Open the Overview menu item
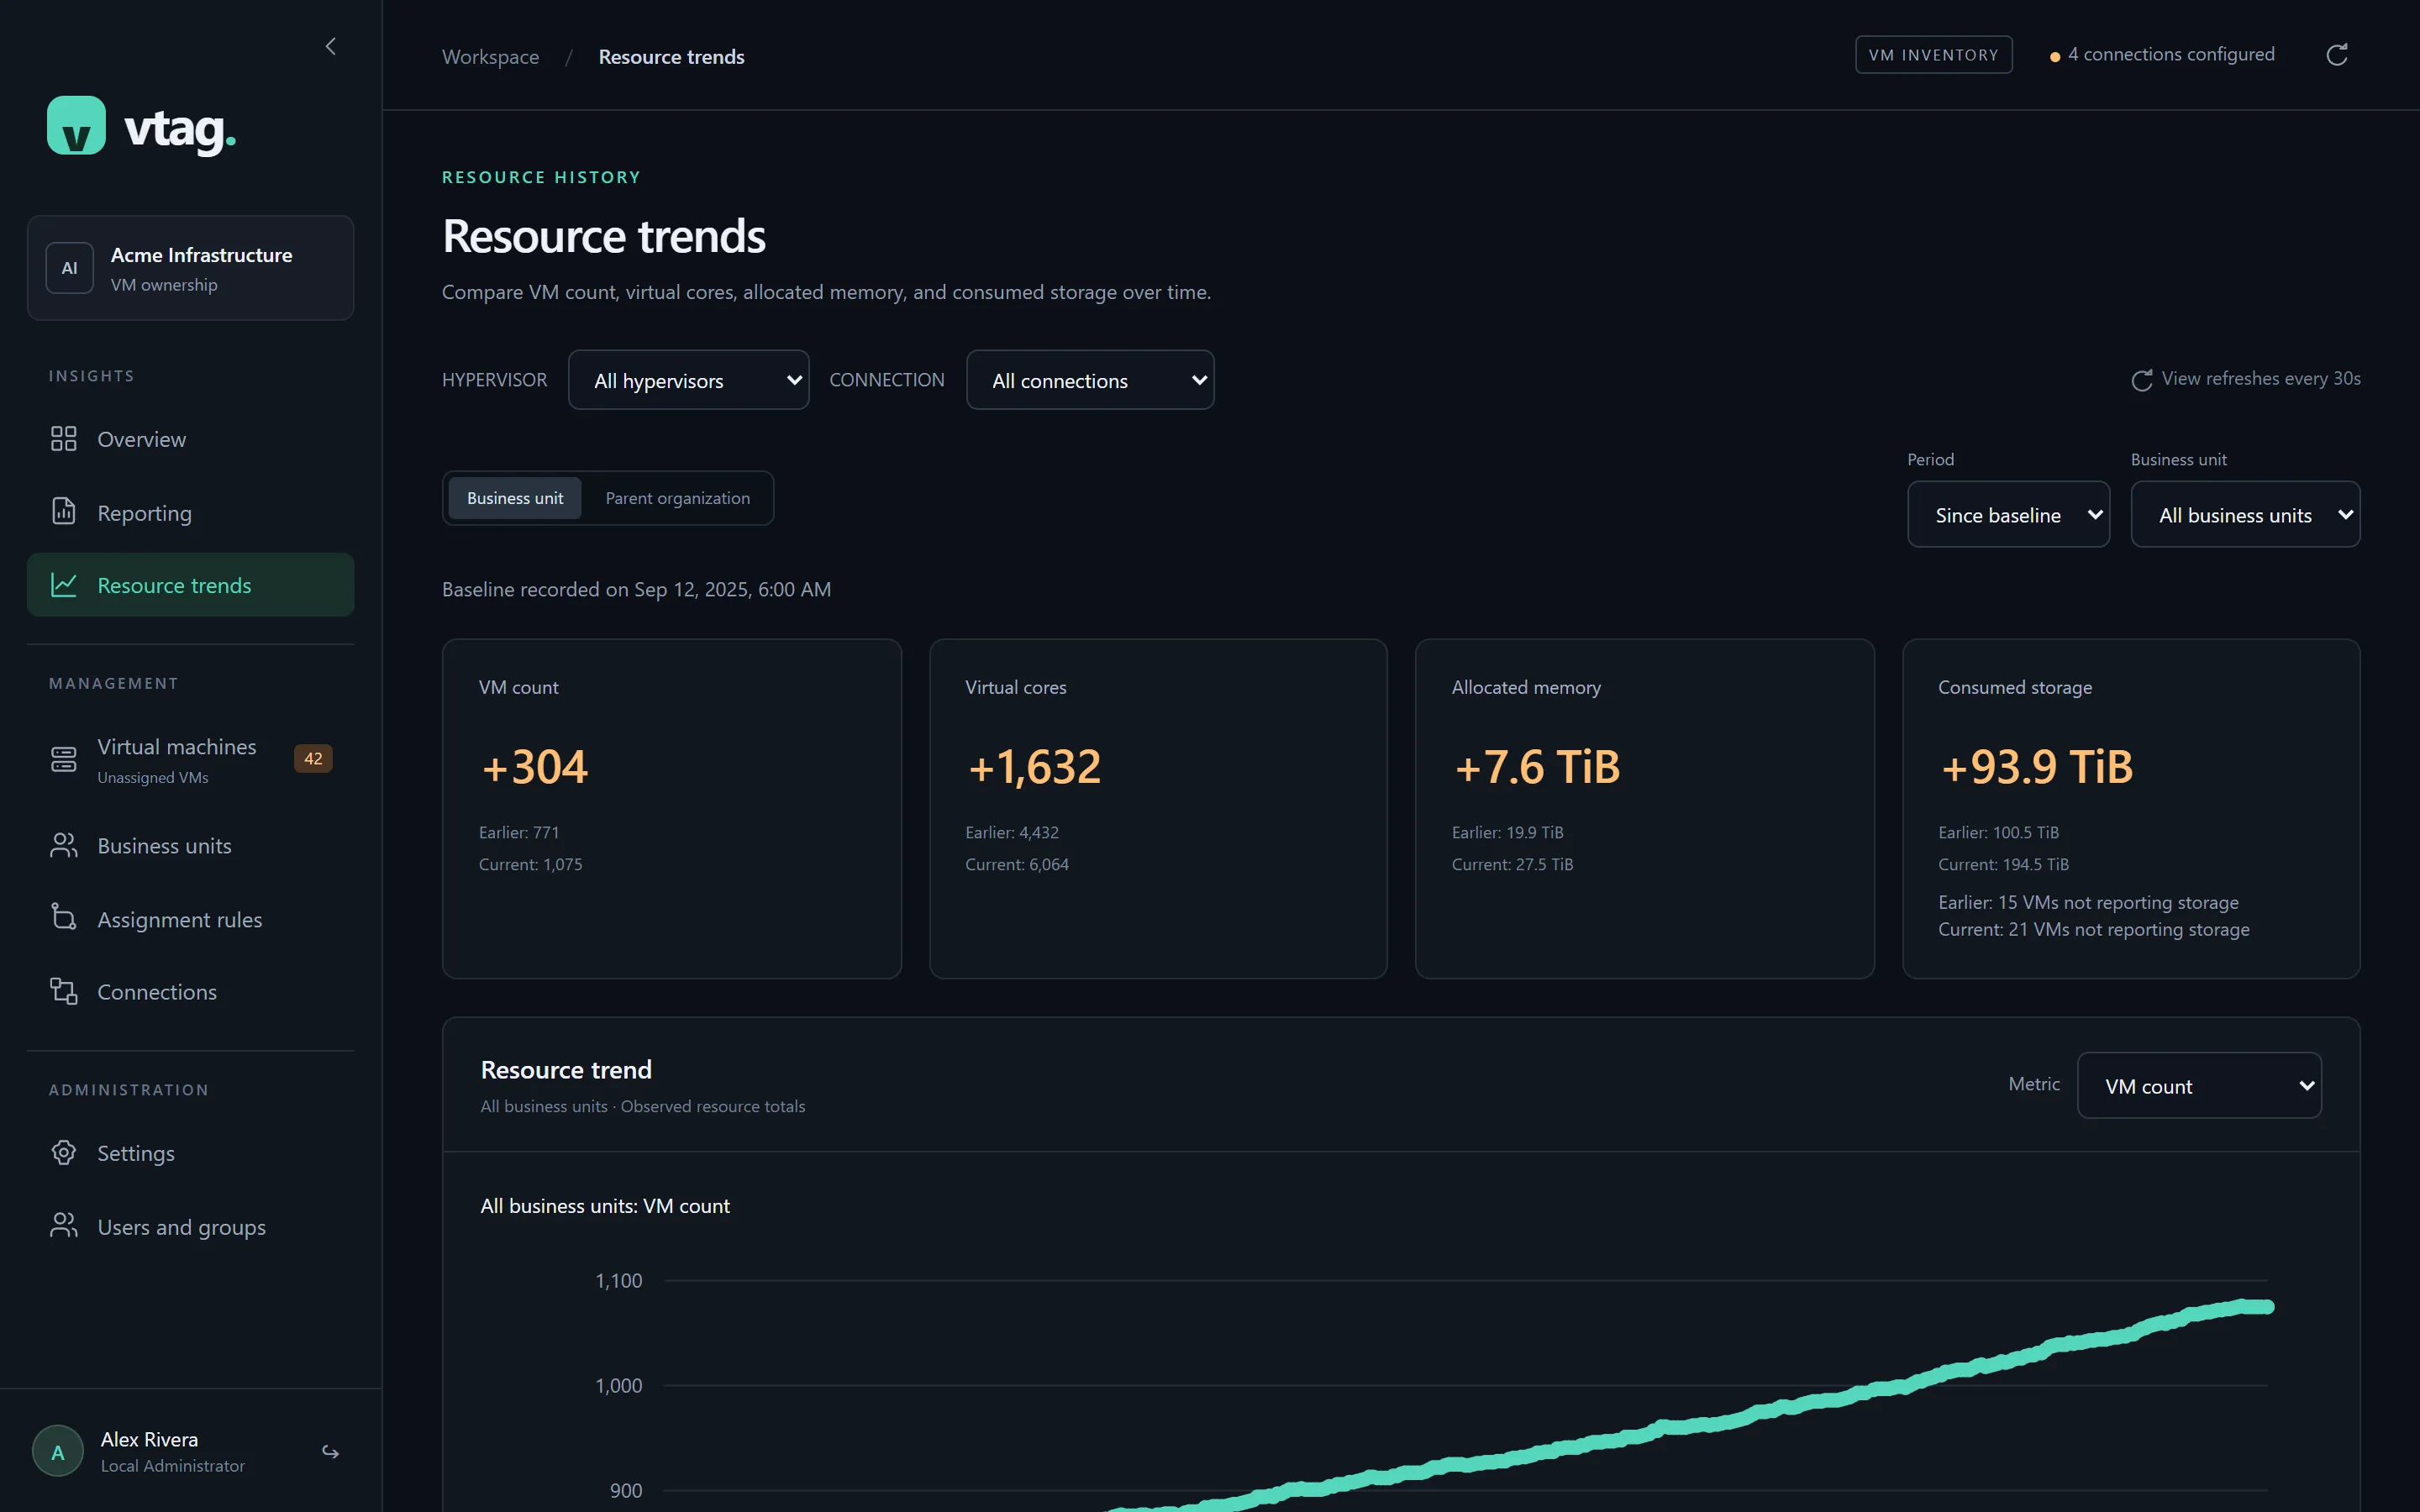2420x1512 pixels. point(190,439)
